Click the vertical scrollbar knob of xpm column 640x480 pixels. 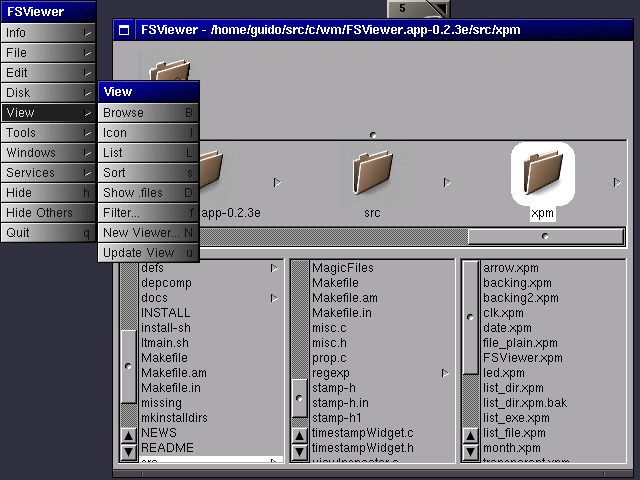(x=470, y=317)
